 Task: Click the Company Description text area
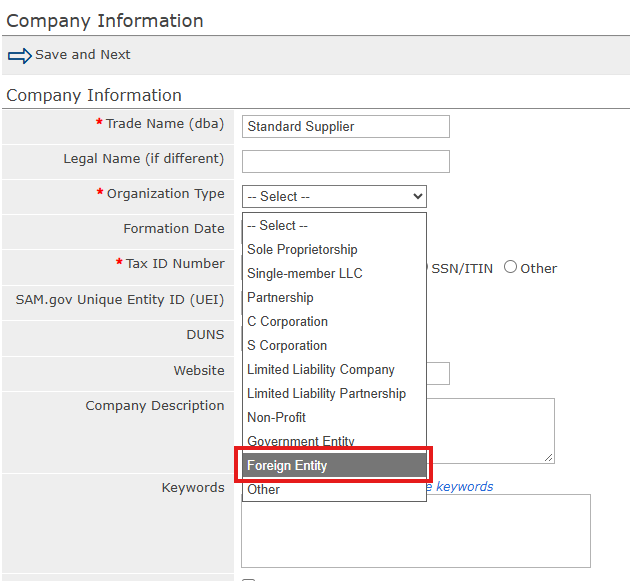pos(491,431)
